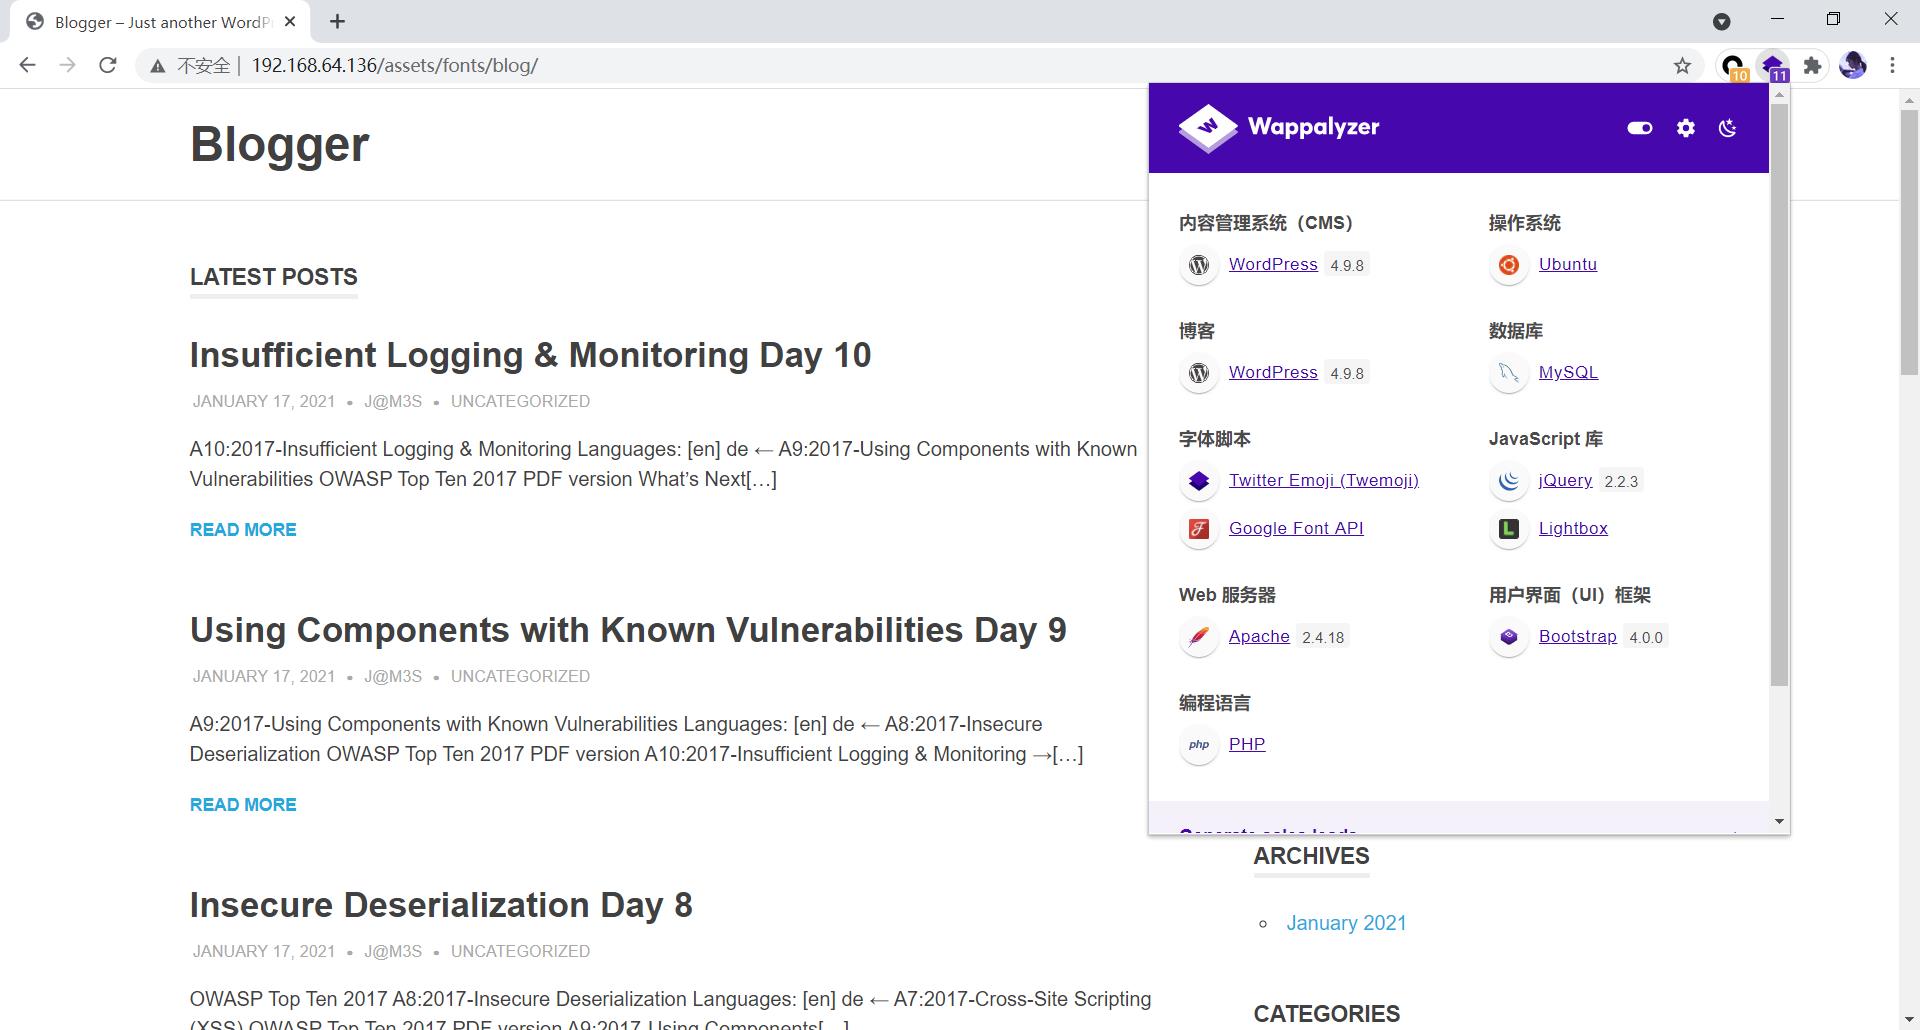The height and width of the screenshot is (1030, 1920).
Task: Click WordPress icon under 博客 category
Action: pos(1199,373)
